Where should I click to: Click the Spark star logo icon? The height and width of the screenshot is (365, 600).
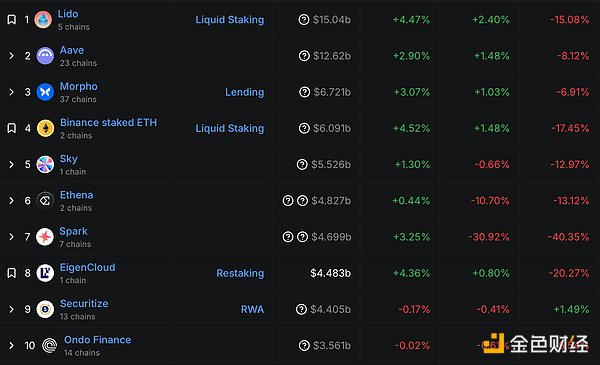(x=45, y=237)
